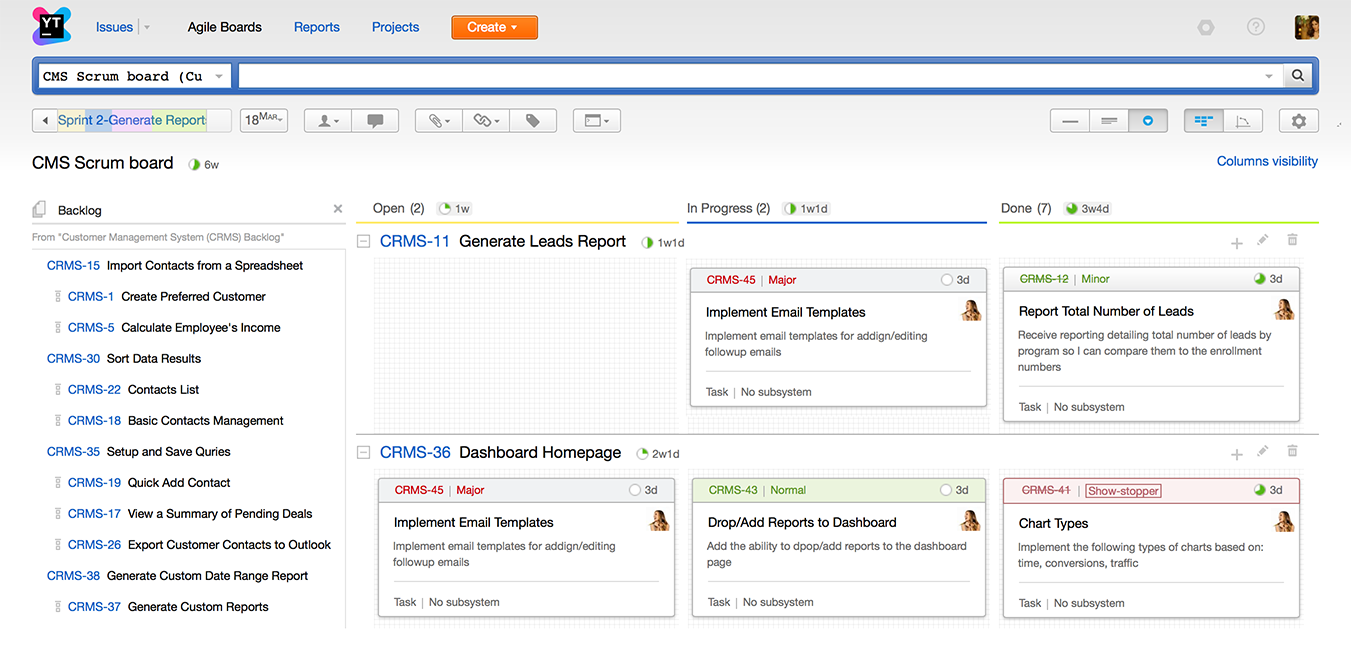Open the Projects menu
Image resolution: width=1351 pixels, height=650 pixels.
click(396, 27)
